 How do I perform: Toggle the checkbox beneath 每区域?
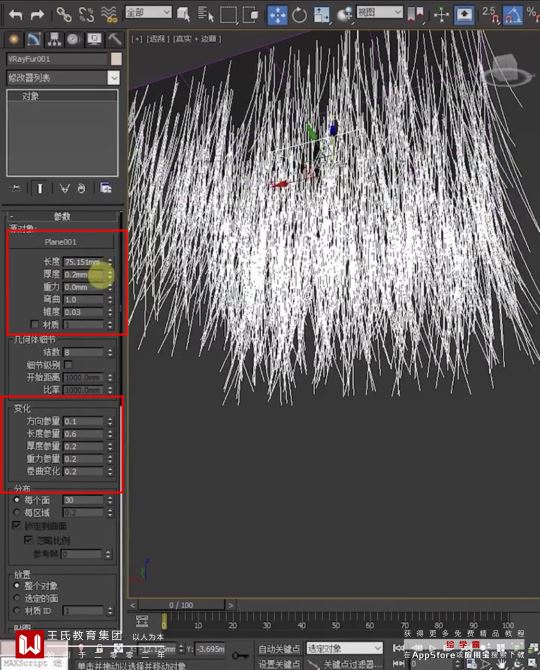pyautogui.click(x=17, y=525)
